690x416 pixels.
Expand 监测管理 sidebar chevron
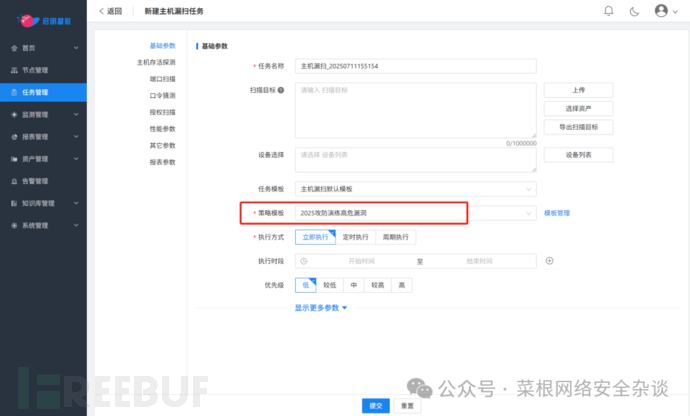pos(76,115)
